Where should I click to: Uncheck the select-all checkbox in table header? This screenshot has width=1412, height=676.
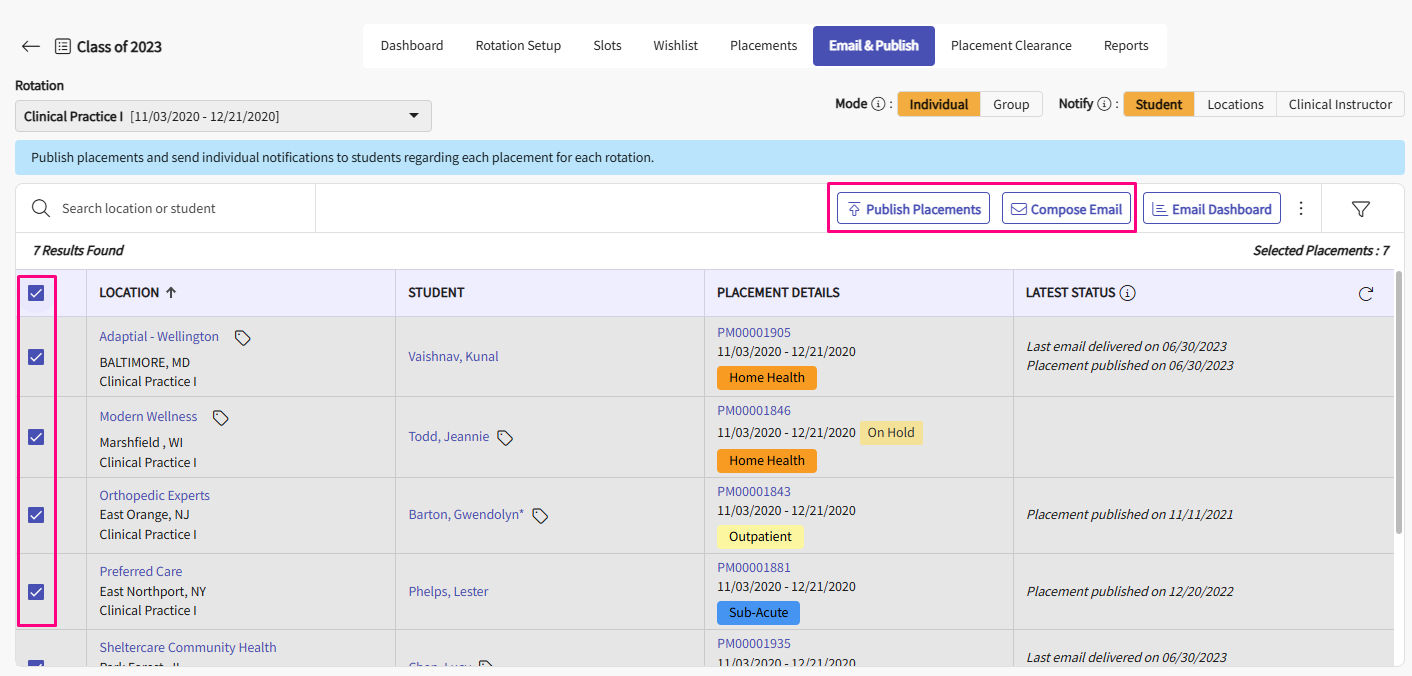[x=36, y=293]
